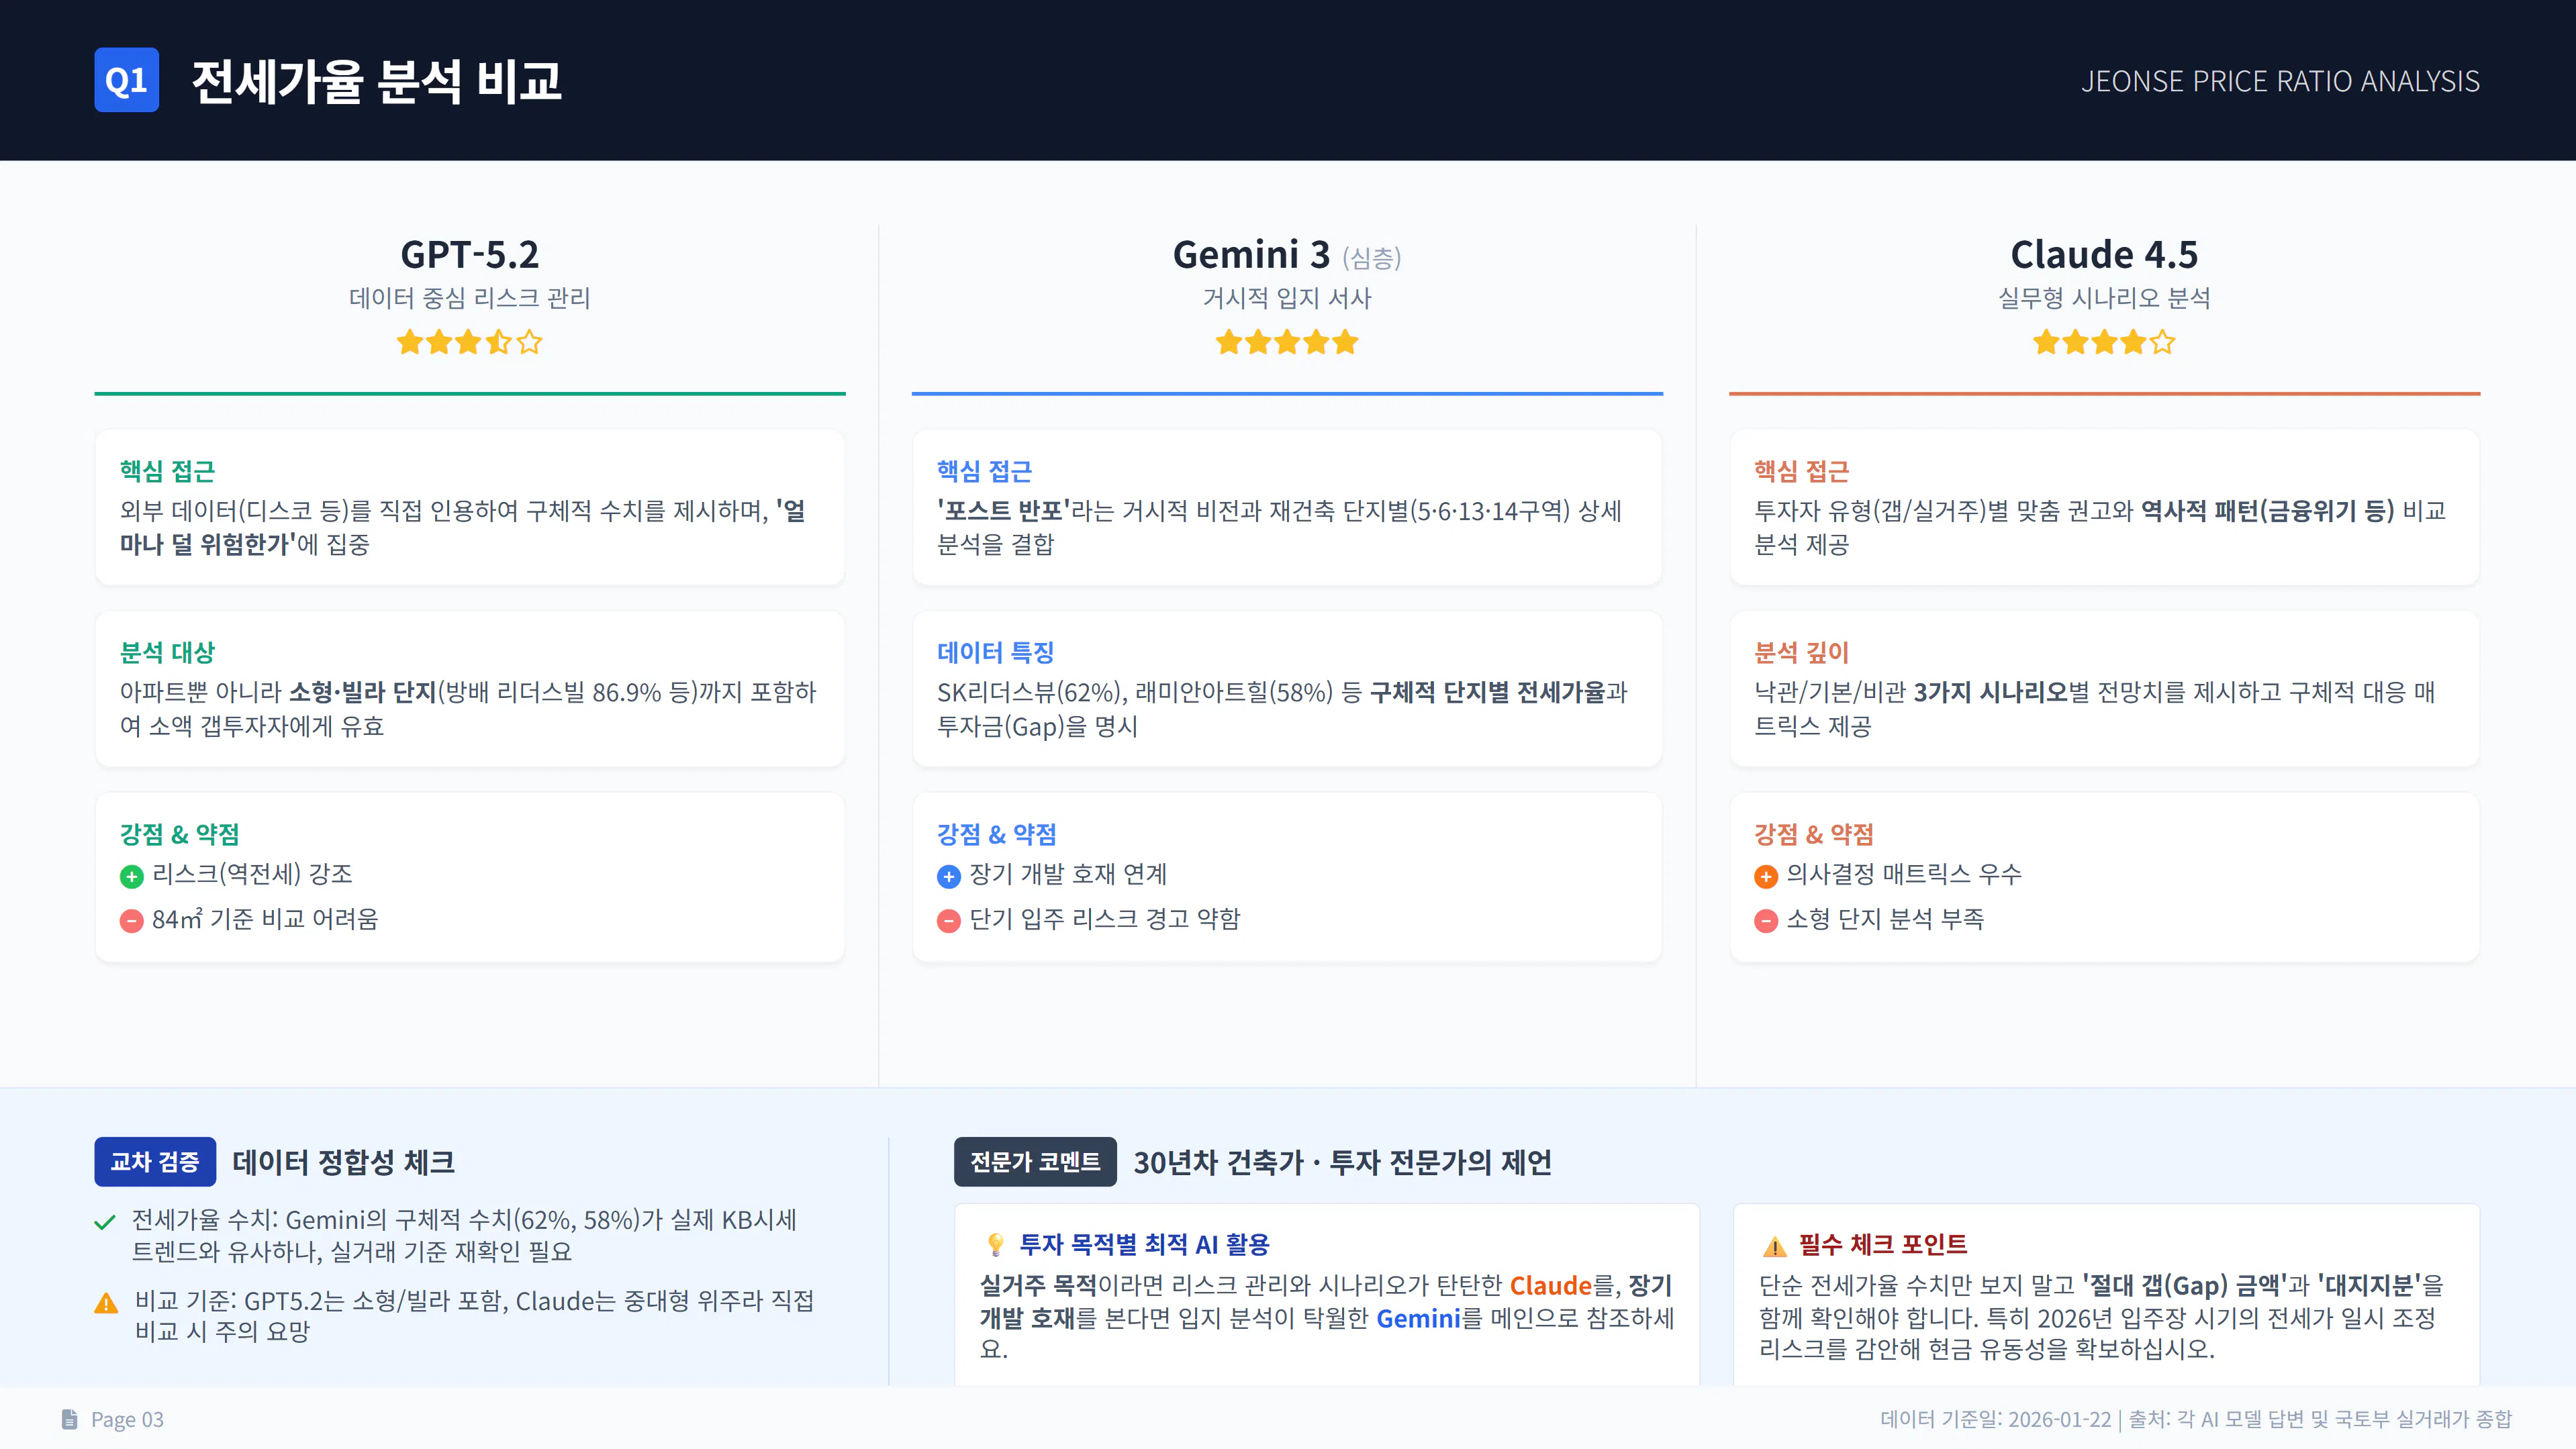Click JEONSE PRICE RATIO ANALYSIS header text
Image resolution: width=2576 pixels, height=1449 pixels.
click(x=2280, y=81)
